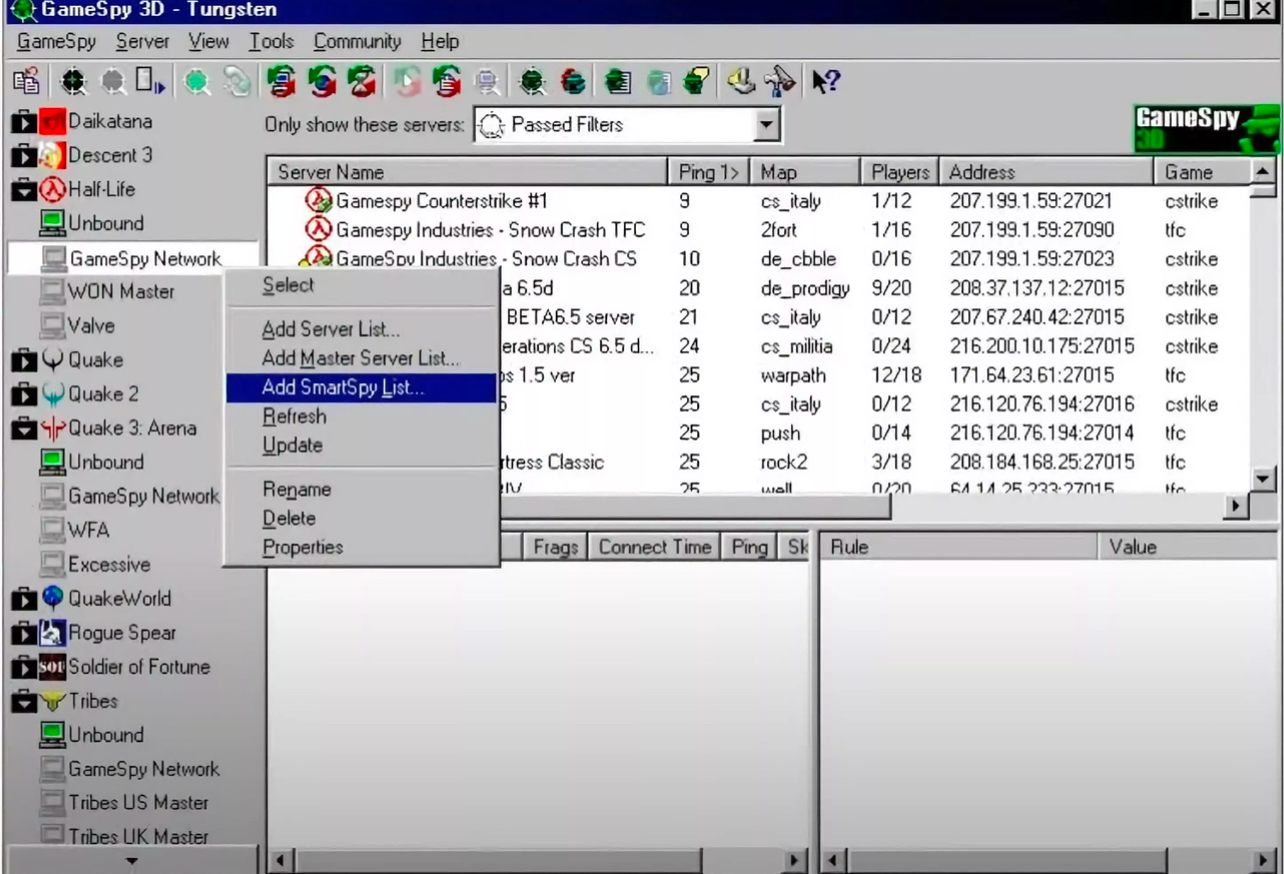Click the game tree scroll-down arrow
1284x874 pixels.
[x=131, y=859]
